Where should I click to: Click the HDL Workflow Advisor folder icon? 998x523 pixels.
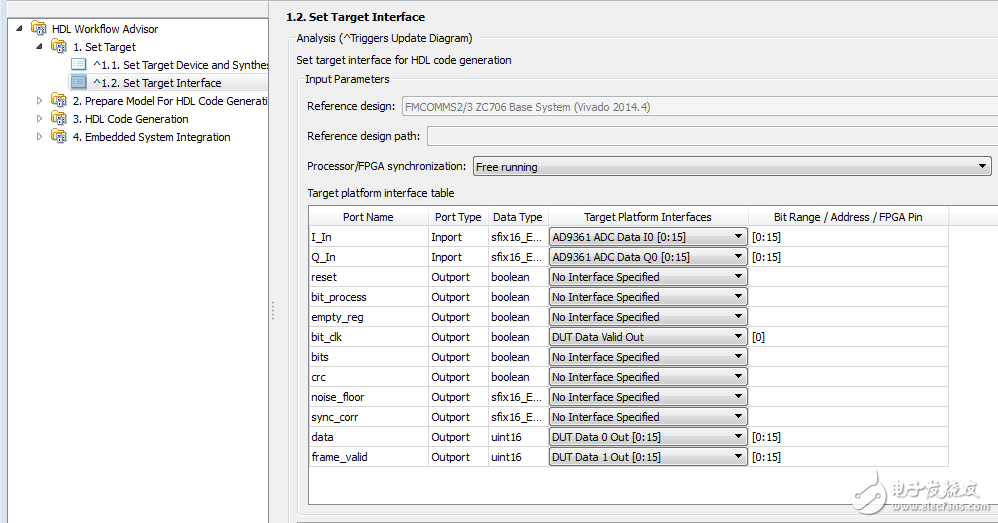39,28
